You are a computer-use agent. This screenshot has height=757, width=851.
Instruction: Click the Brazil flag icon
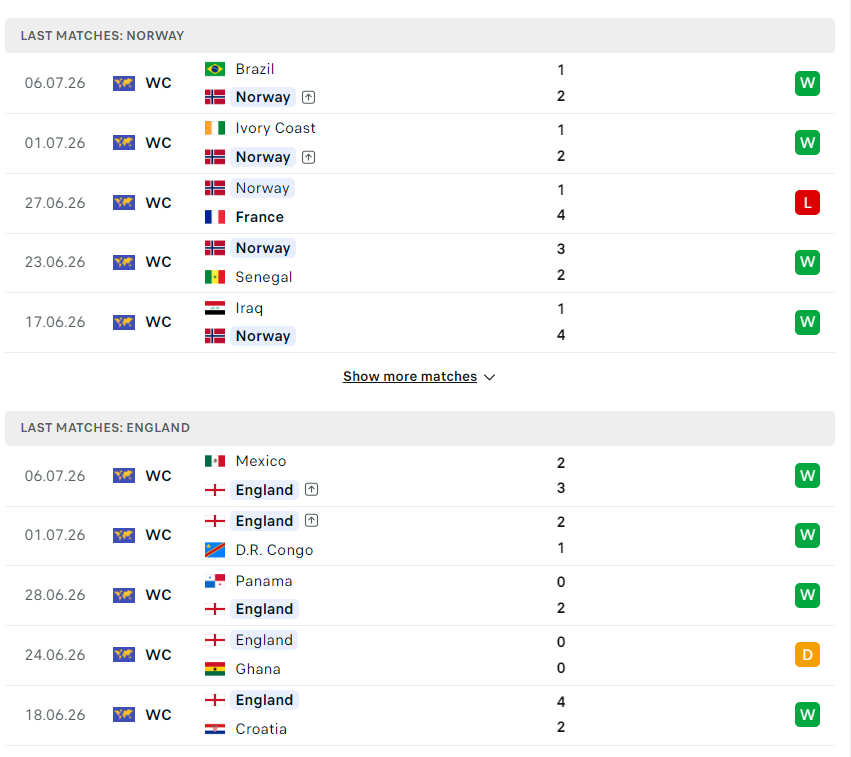(215, 69)
